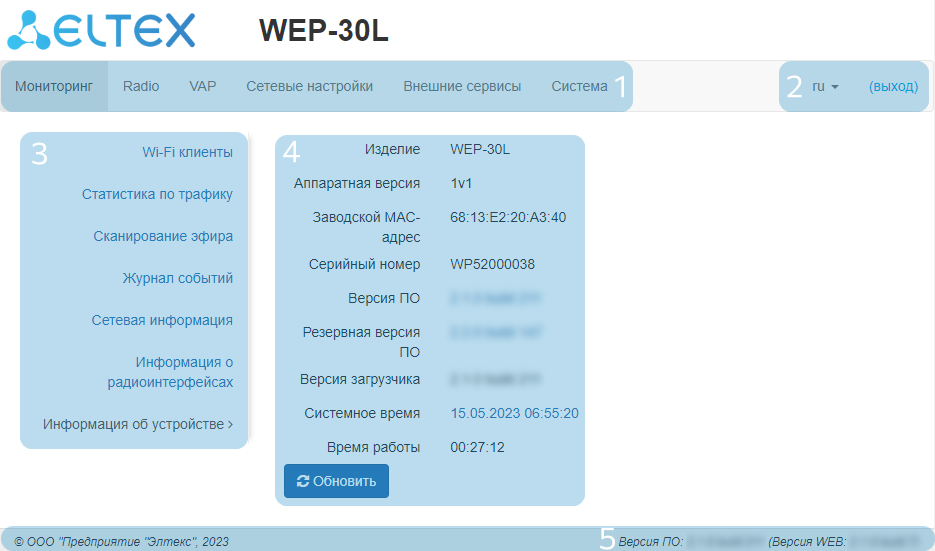Click the Серийный номер label
Viewport: 935px width, 551px height.
364,264
